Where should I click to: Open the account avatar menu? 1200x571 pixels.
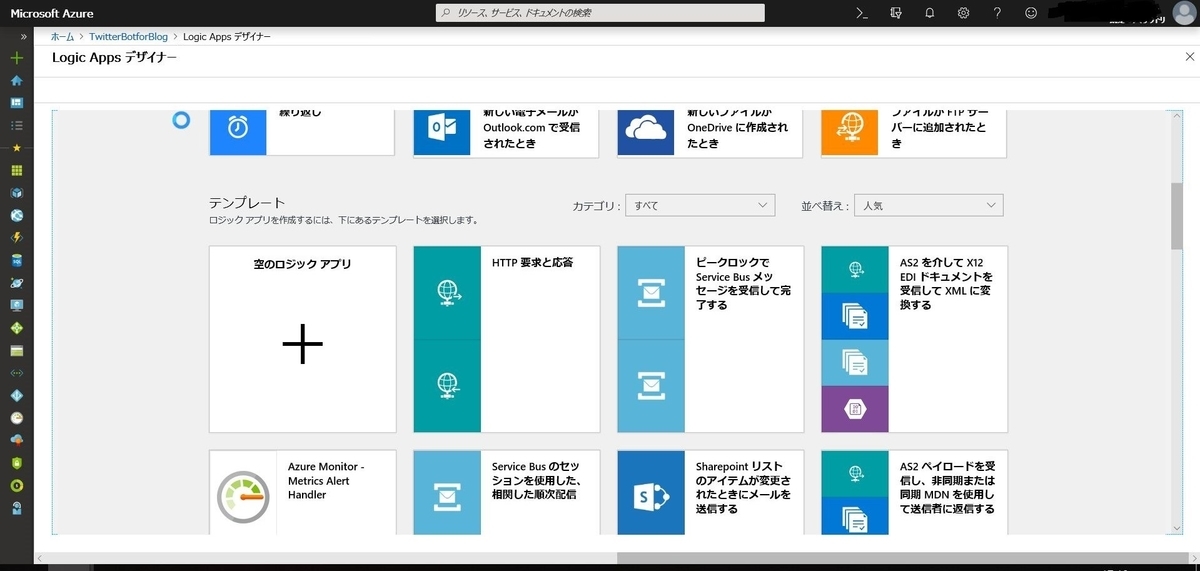point(1183,13)
